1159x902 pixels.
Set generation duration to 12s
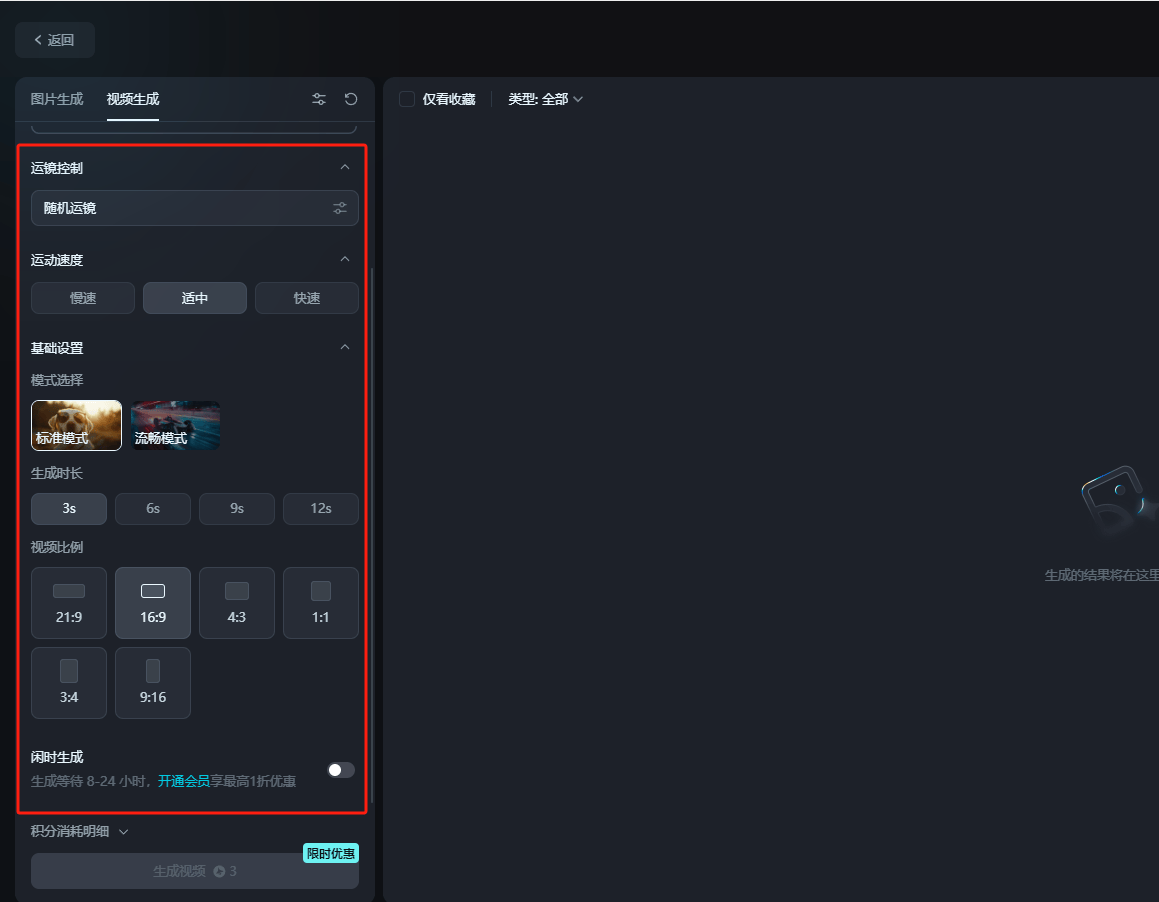click(320, 508)
